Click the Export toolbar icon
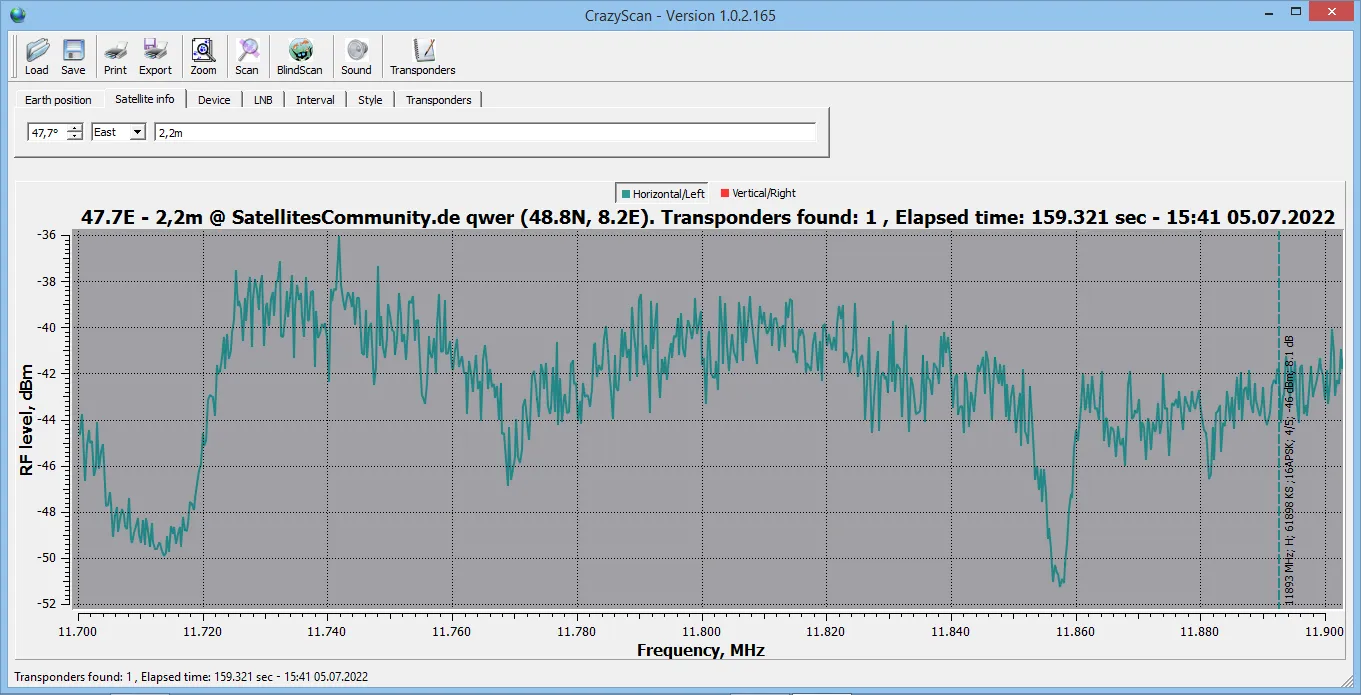Viewport: 1361px width, 695px height. [x=155, y=56]
